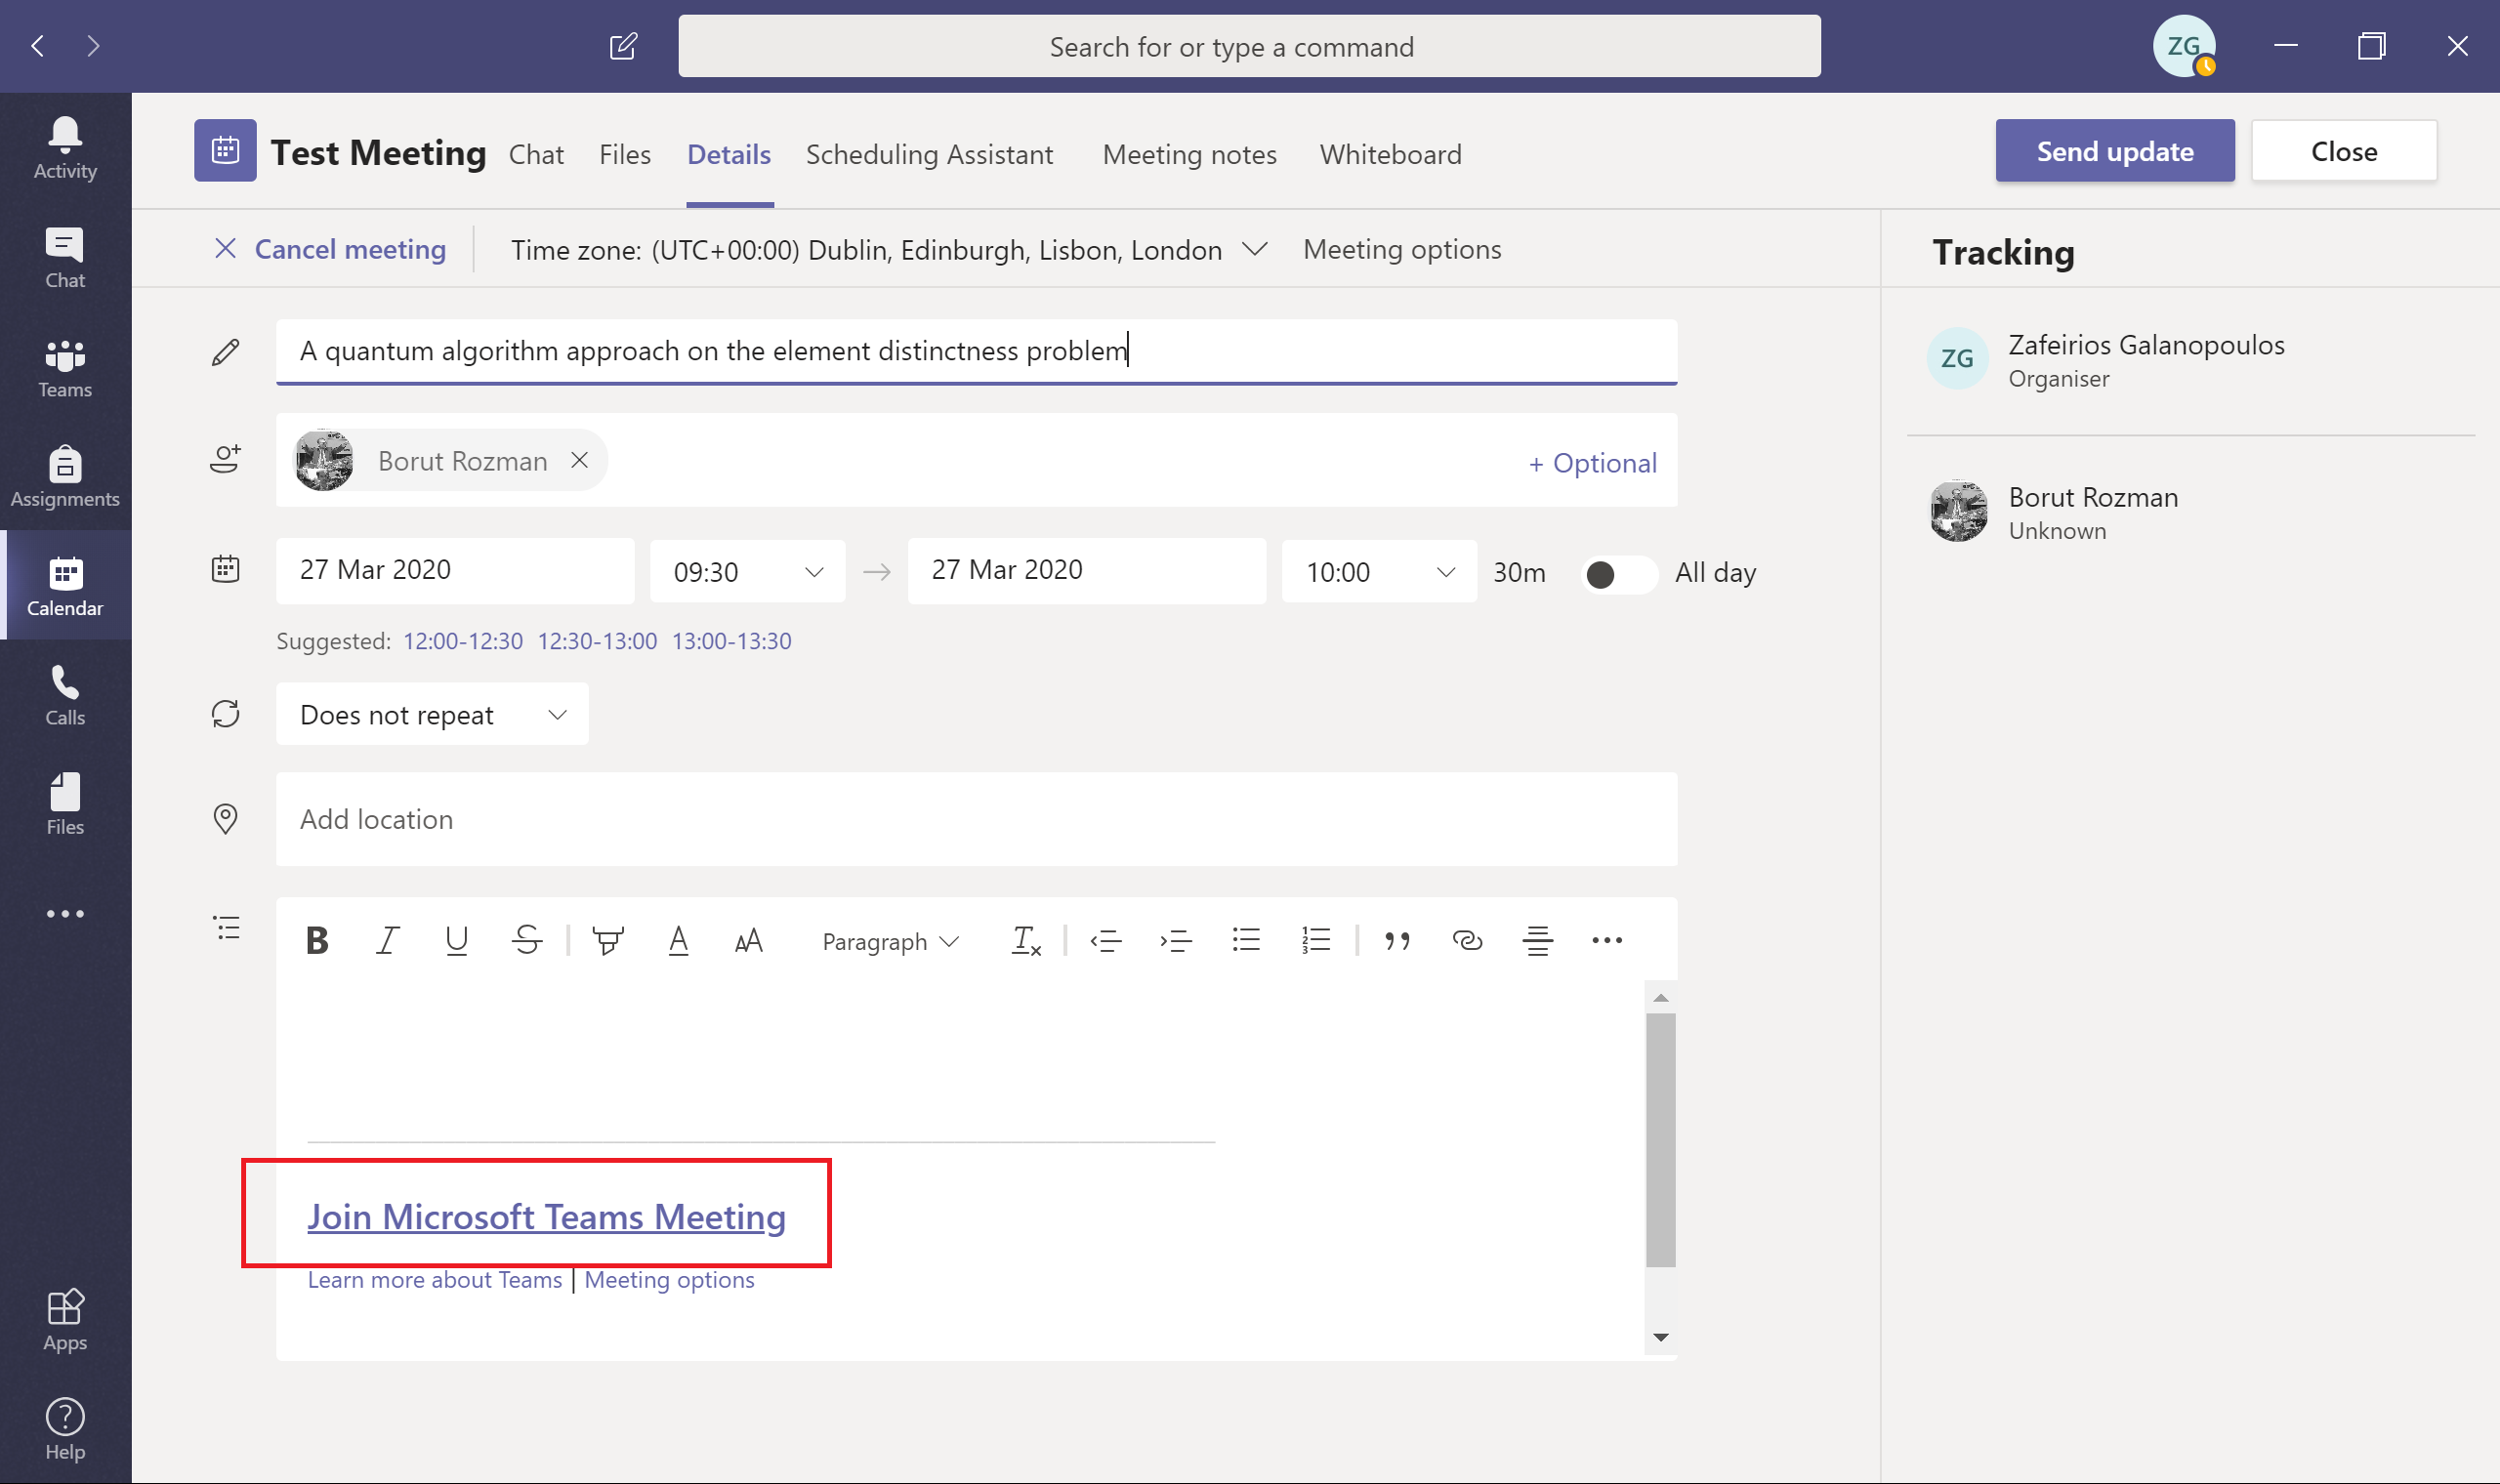The width and height of the screenshot is (2500, 1484).
Task: Open Assignments in the sidebar
Action: pyautogui.click(x=65, y=476)
